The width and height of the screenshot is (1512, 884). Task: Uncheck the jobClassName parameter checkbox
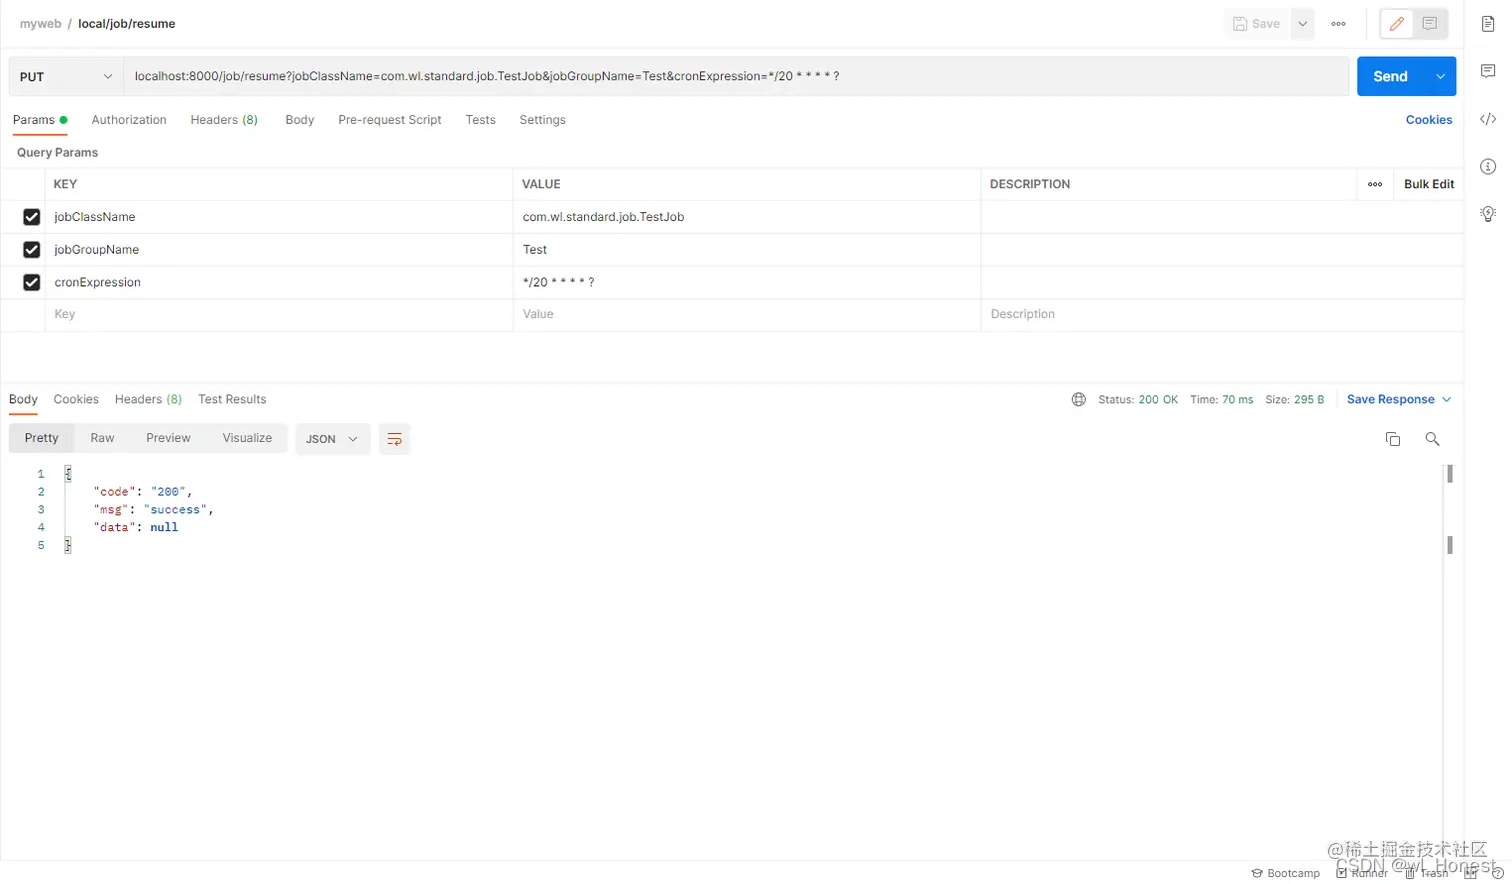pyautogui.click(x=31, y=217)
